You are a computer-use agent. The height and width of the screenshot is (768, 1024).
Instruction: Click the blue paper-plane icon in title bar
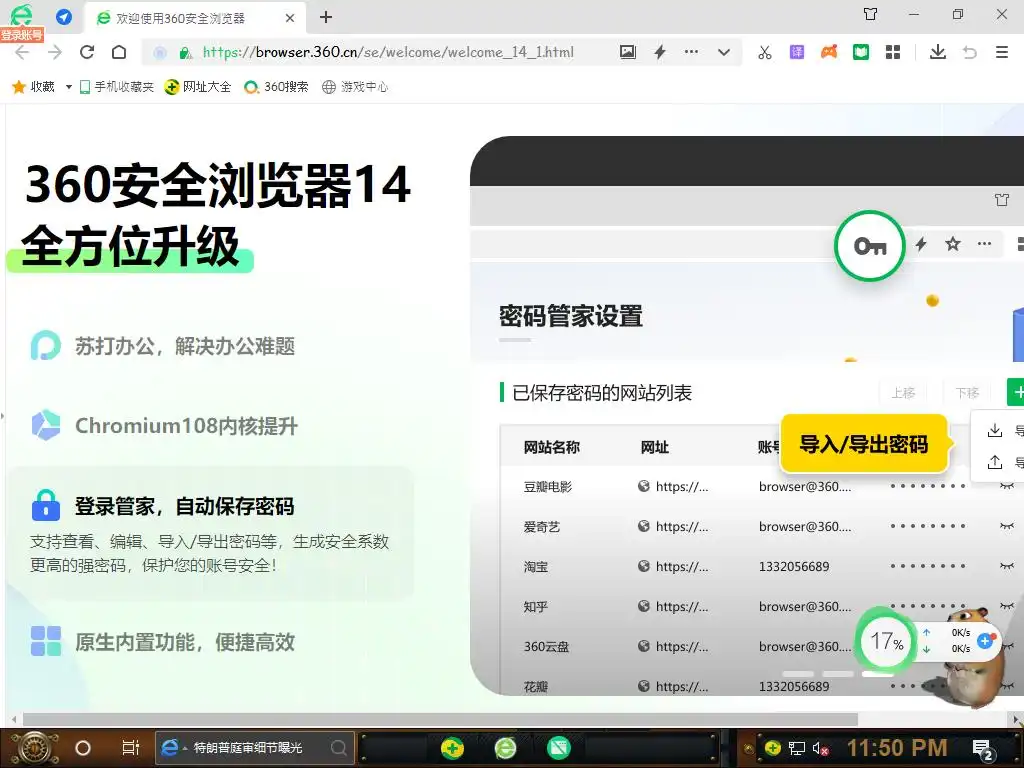pos(64,16)
